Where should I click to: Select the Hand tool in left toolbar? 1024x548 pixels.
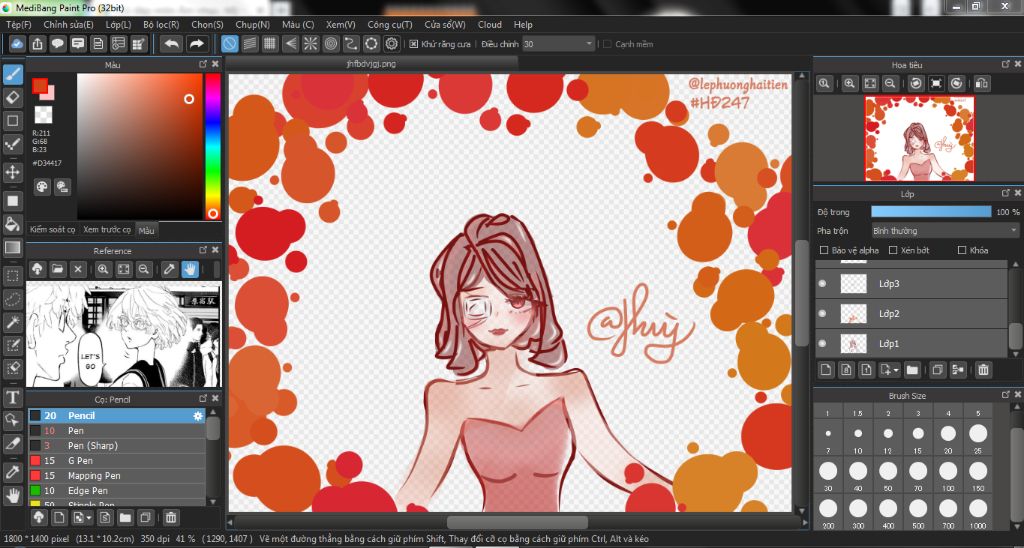(x=12, y=496)
